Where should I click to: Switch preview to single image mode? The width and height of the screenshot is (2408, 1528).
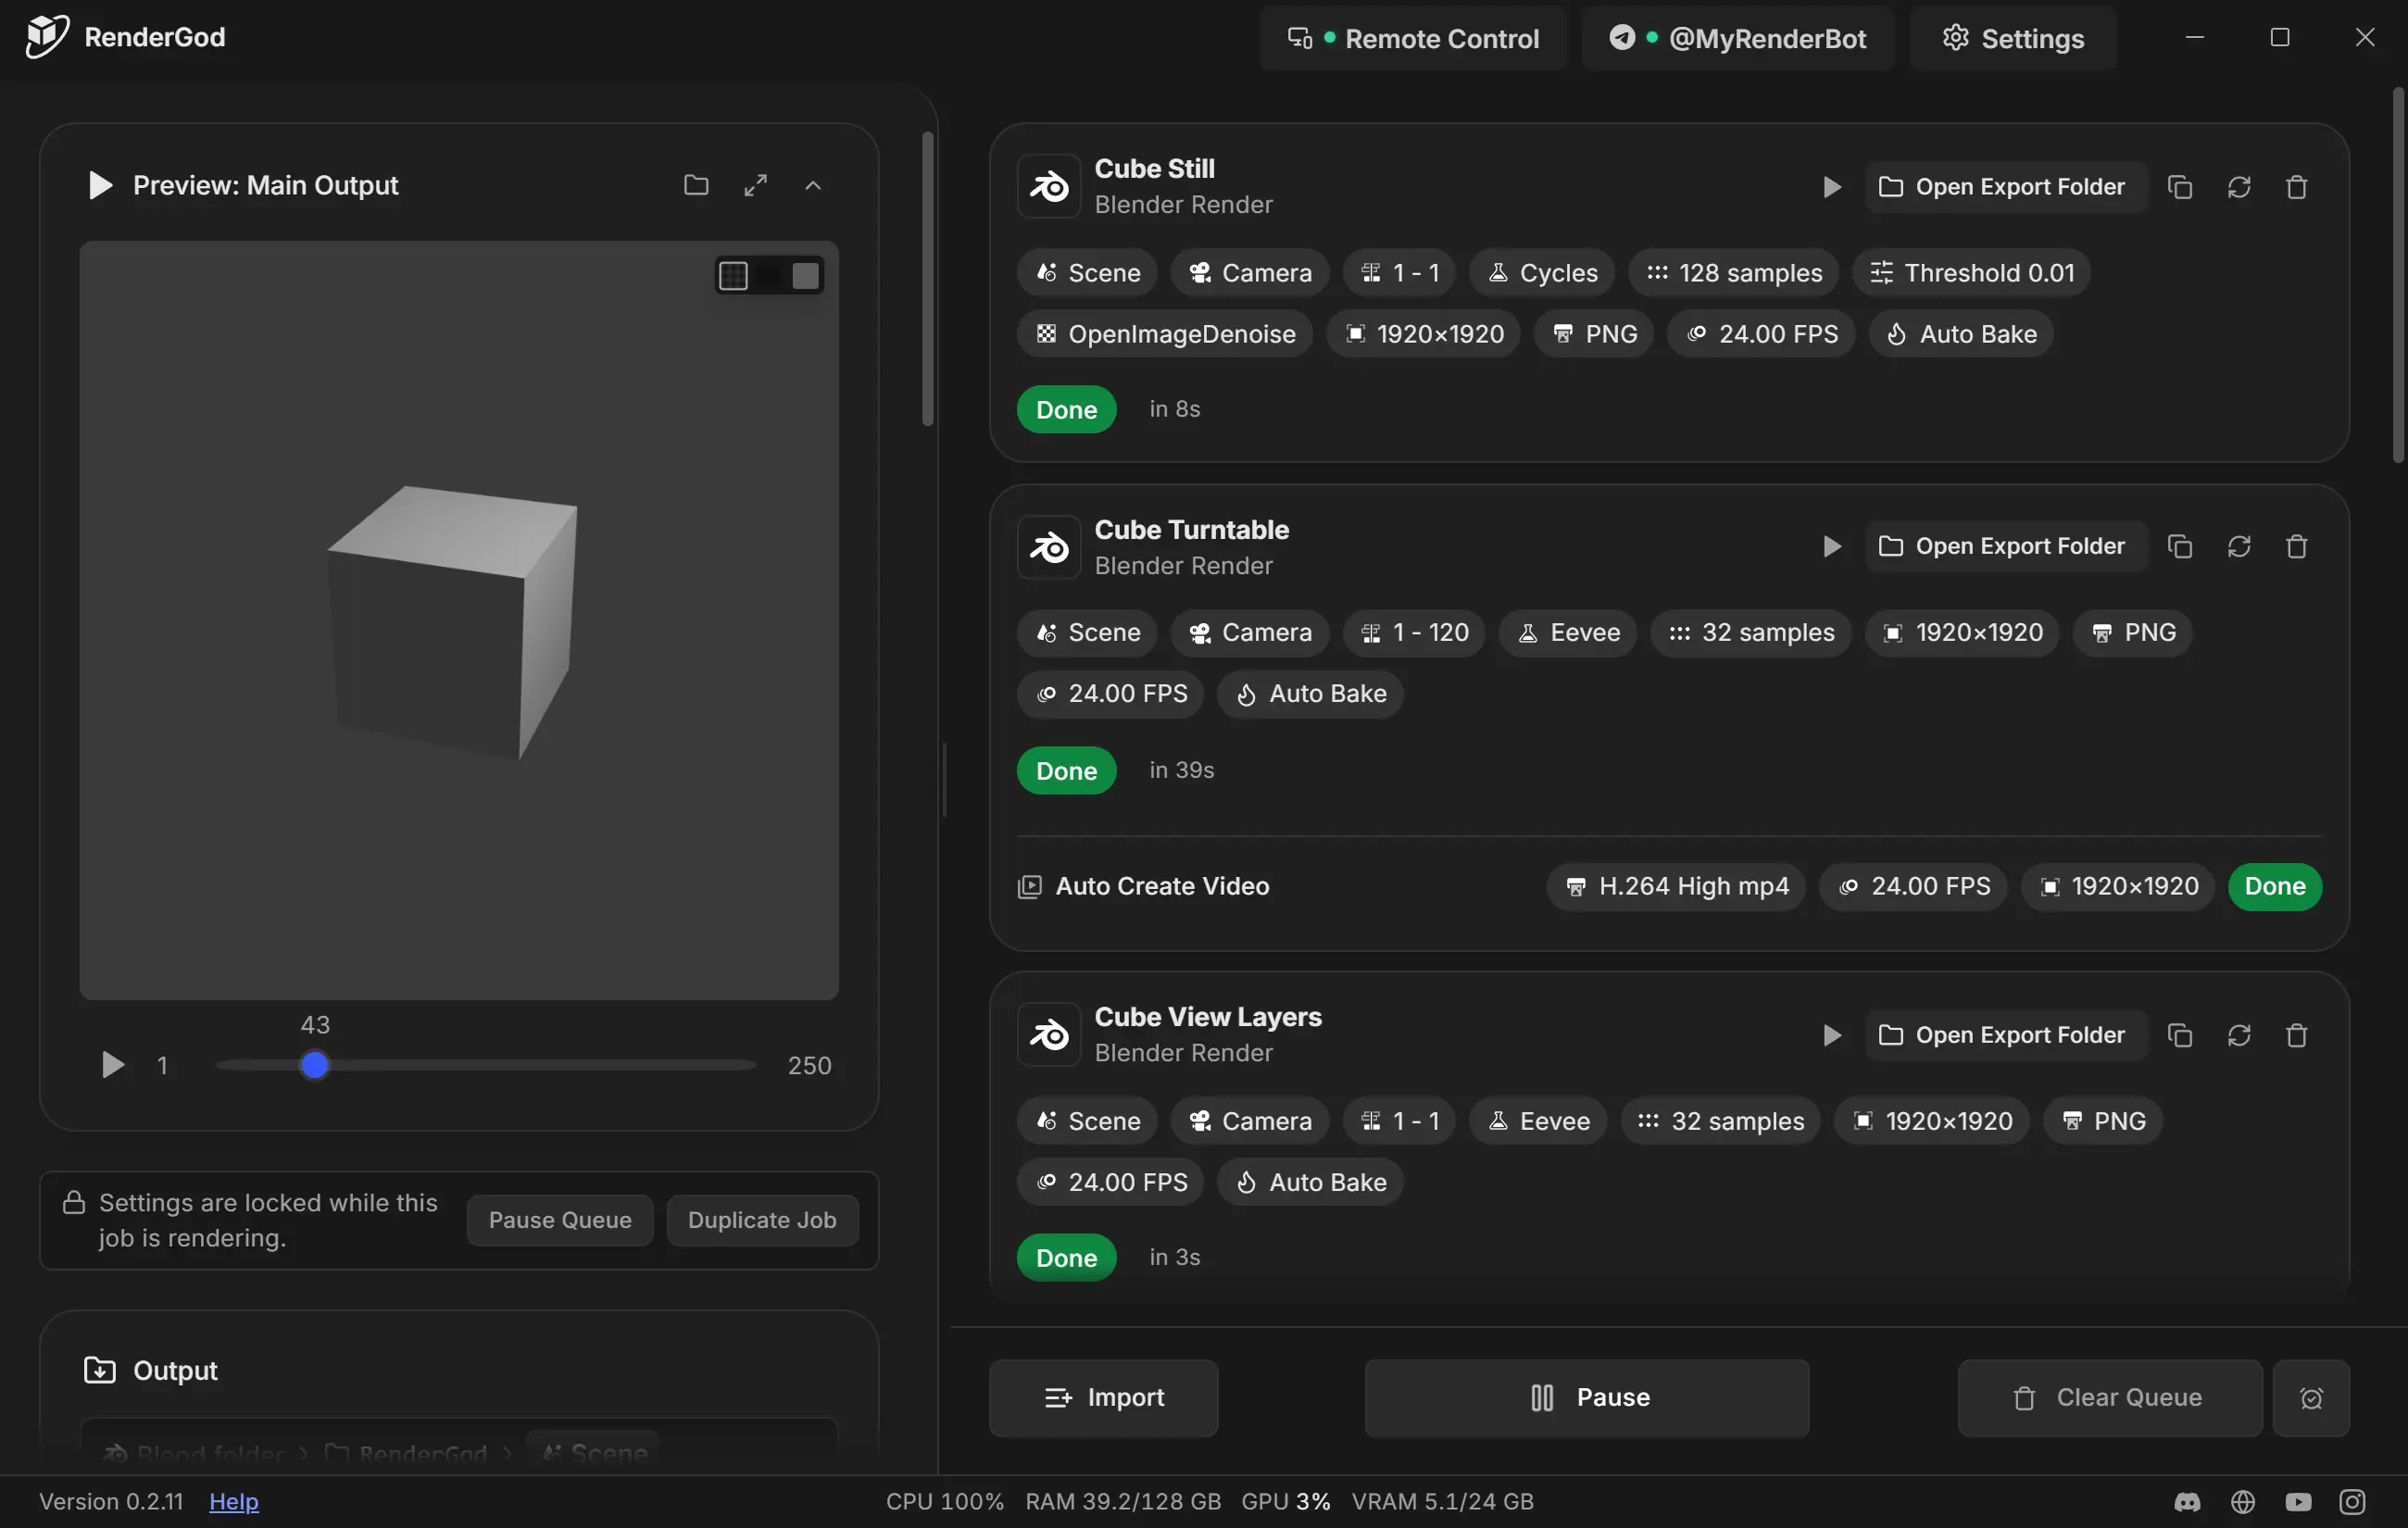[x=805, y=275]
